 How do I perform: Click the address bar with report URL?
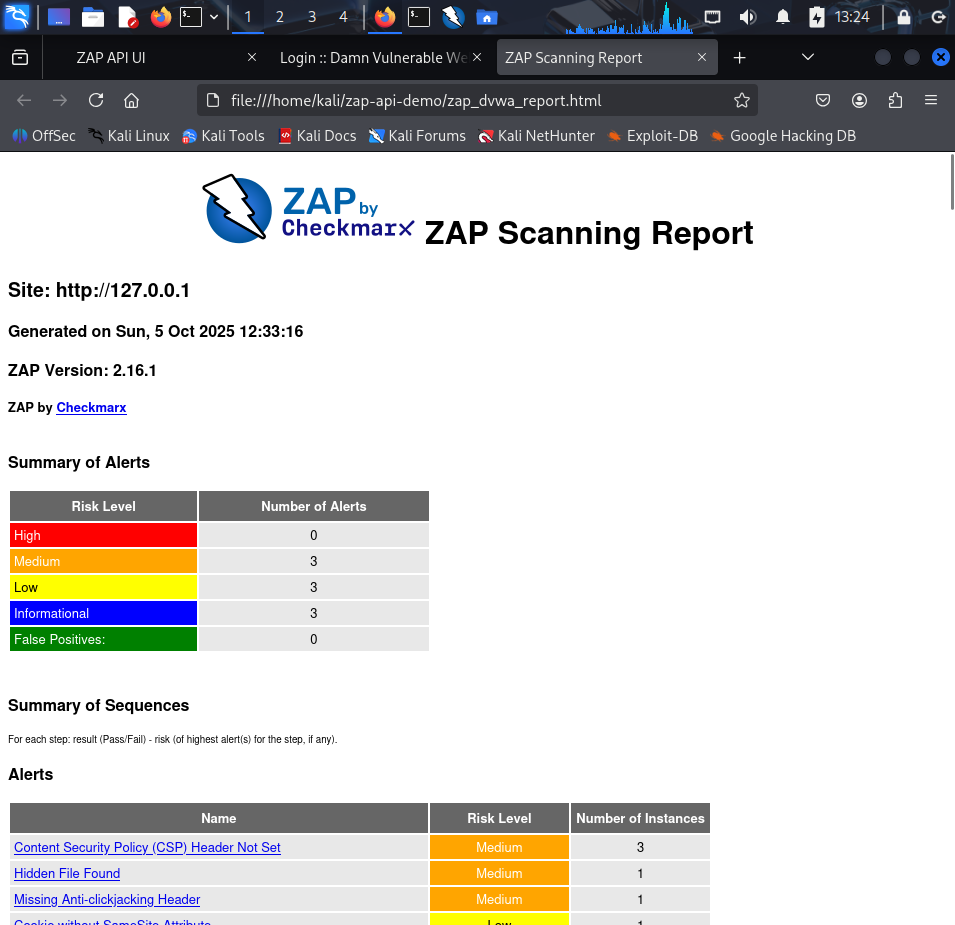[x=477, y=100]
